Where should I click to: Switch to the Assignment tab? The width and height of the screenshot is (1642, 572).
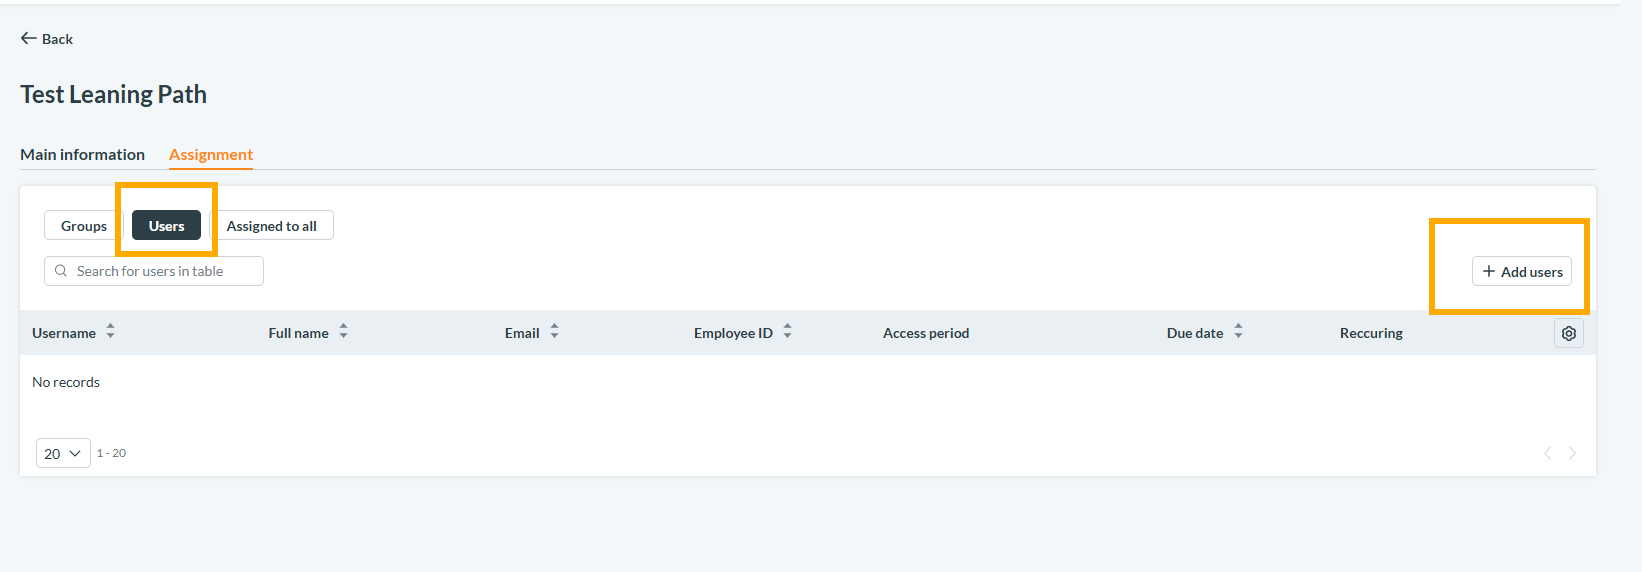click(211, 154)
